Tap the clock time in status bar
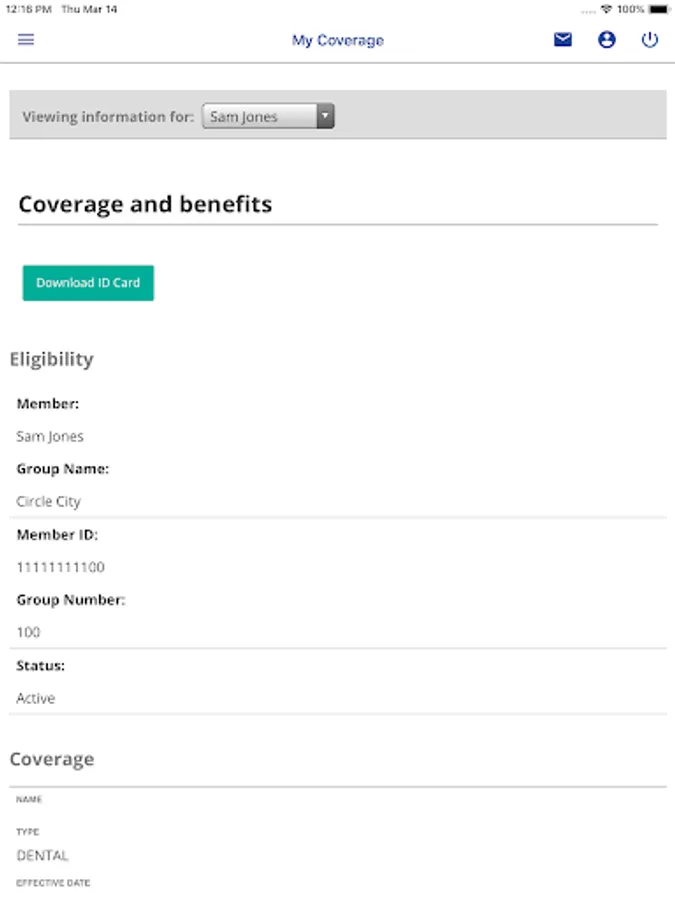This screenshot has height=900, width=675. 26,9
